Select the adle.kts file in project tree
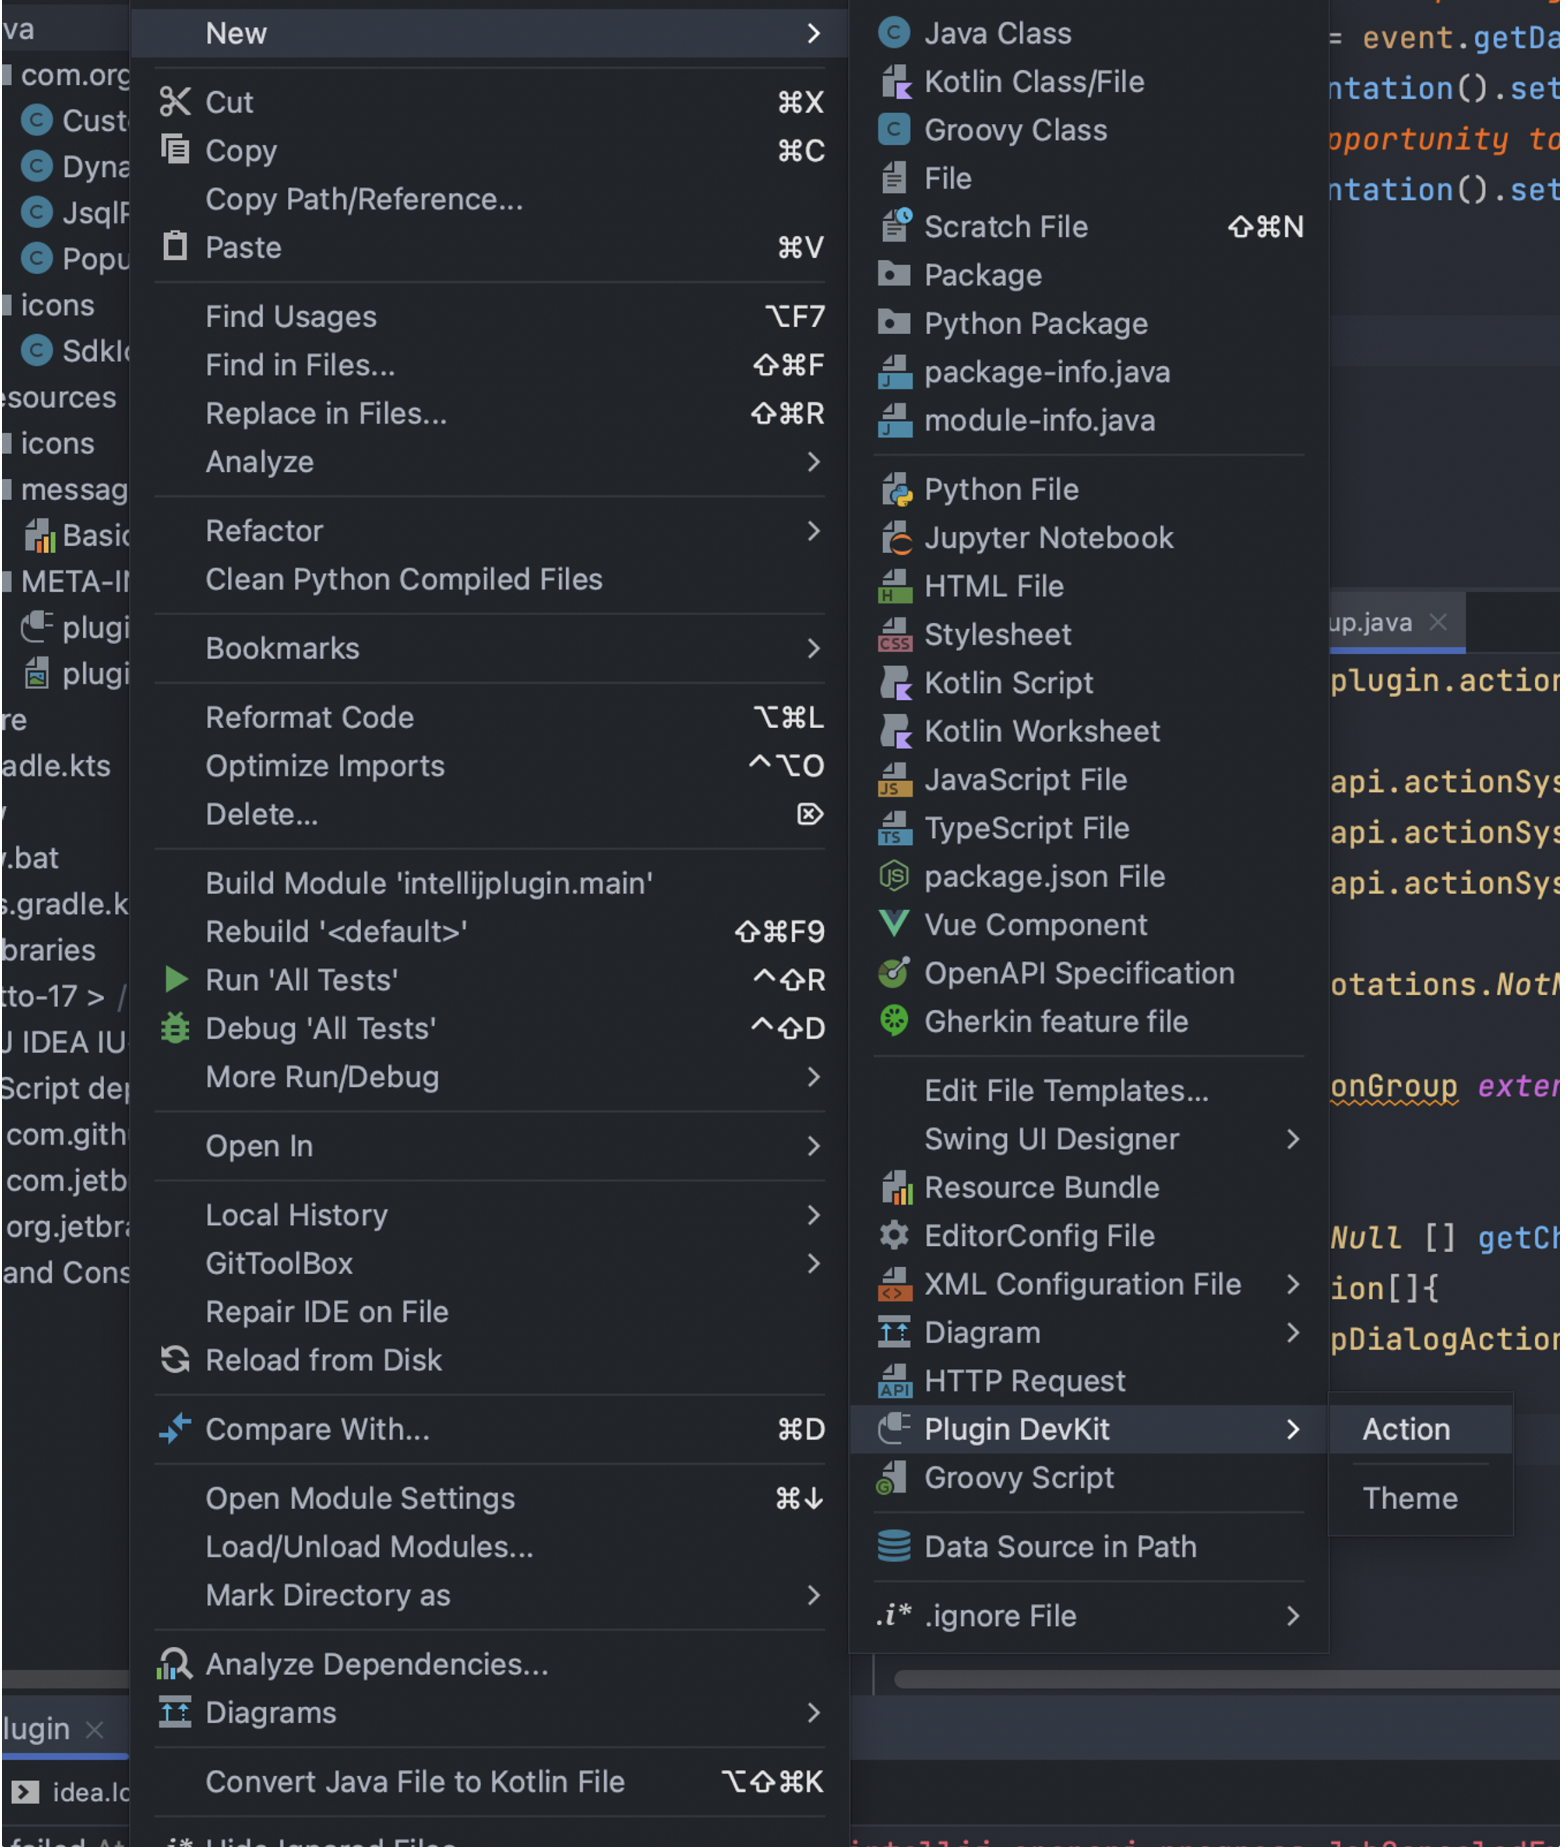Screen dimensions: 1566x1848 (57, 766)
